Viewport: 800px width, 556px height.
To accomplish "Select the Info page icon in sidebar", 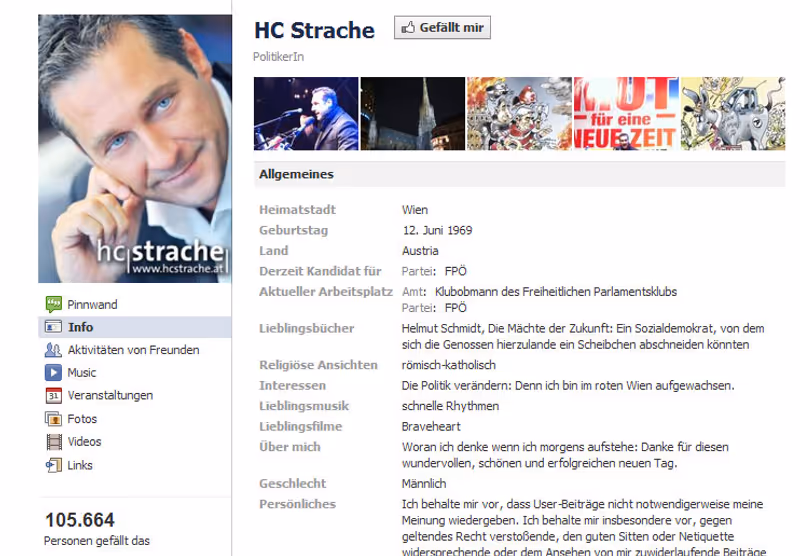I will point(54,326).
